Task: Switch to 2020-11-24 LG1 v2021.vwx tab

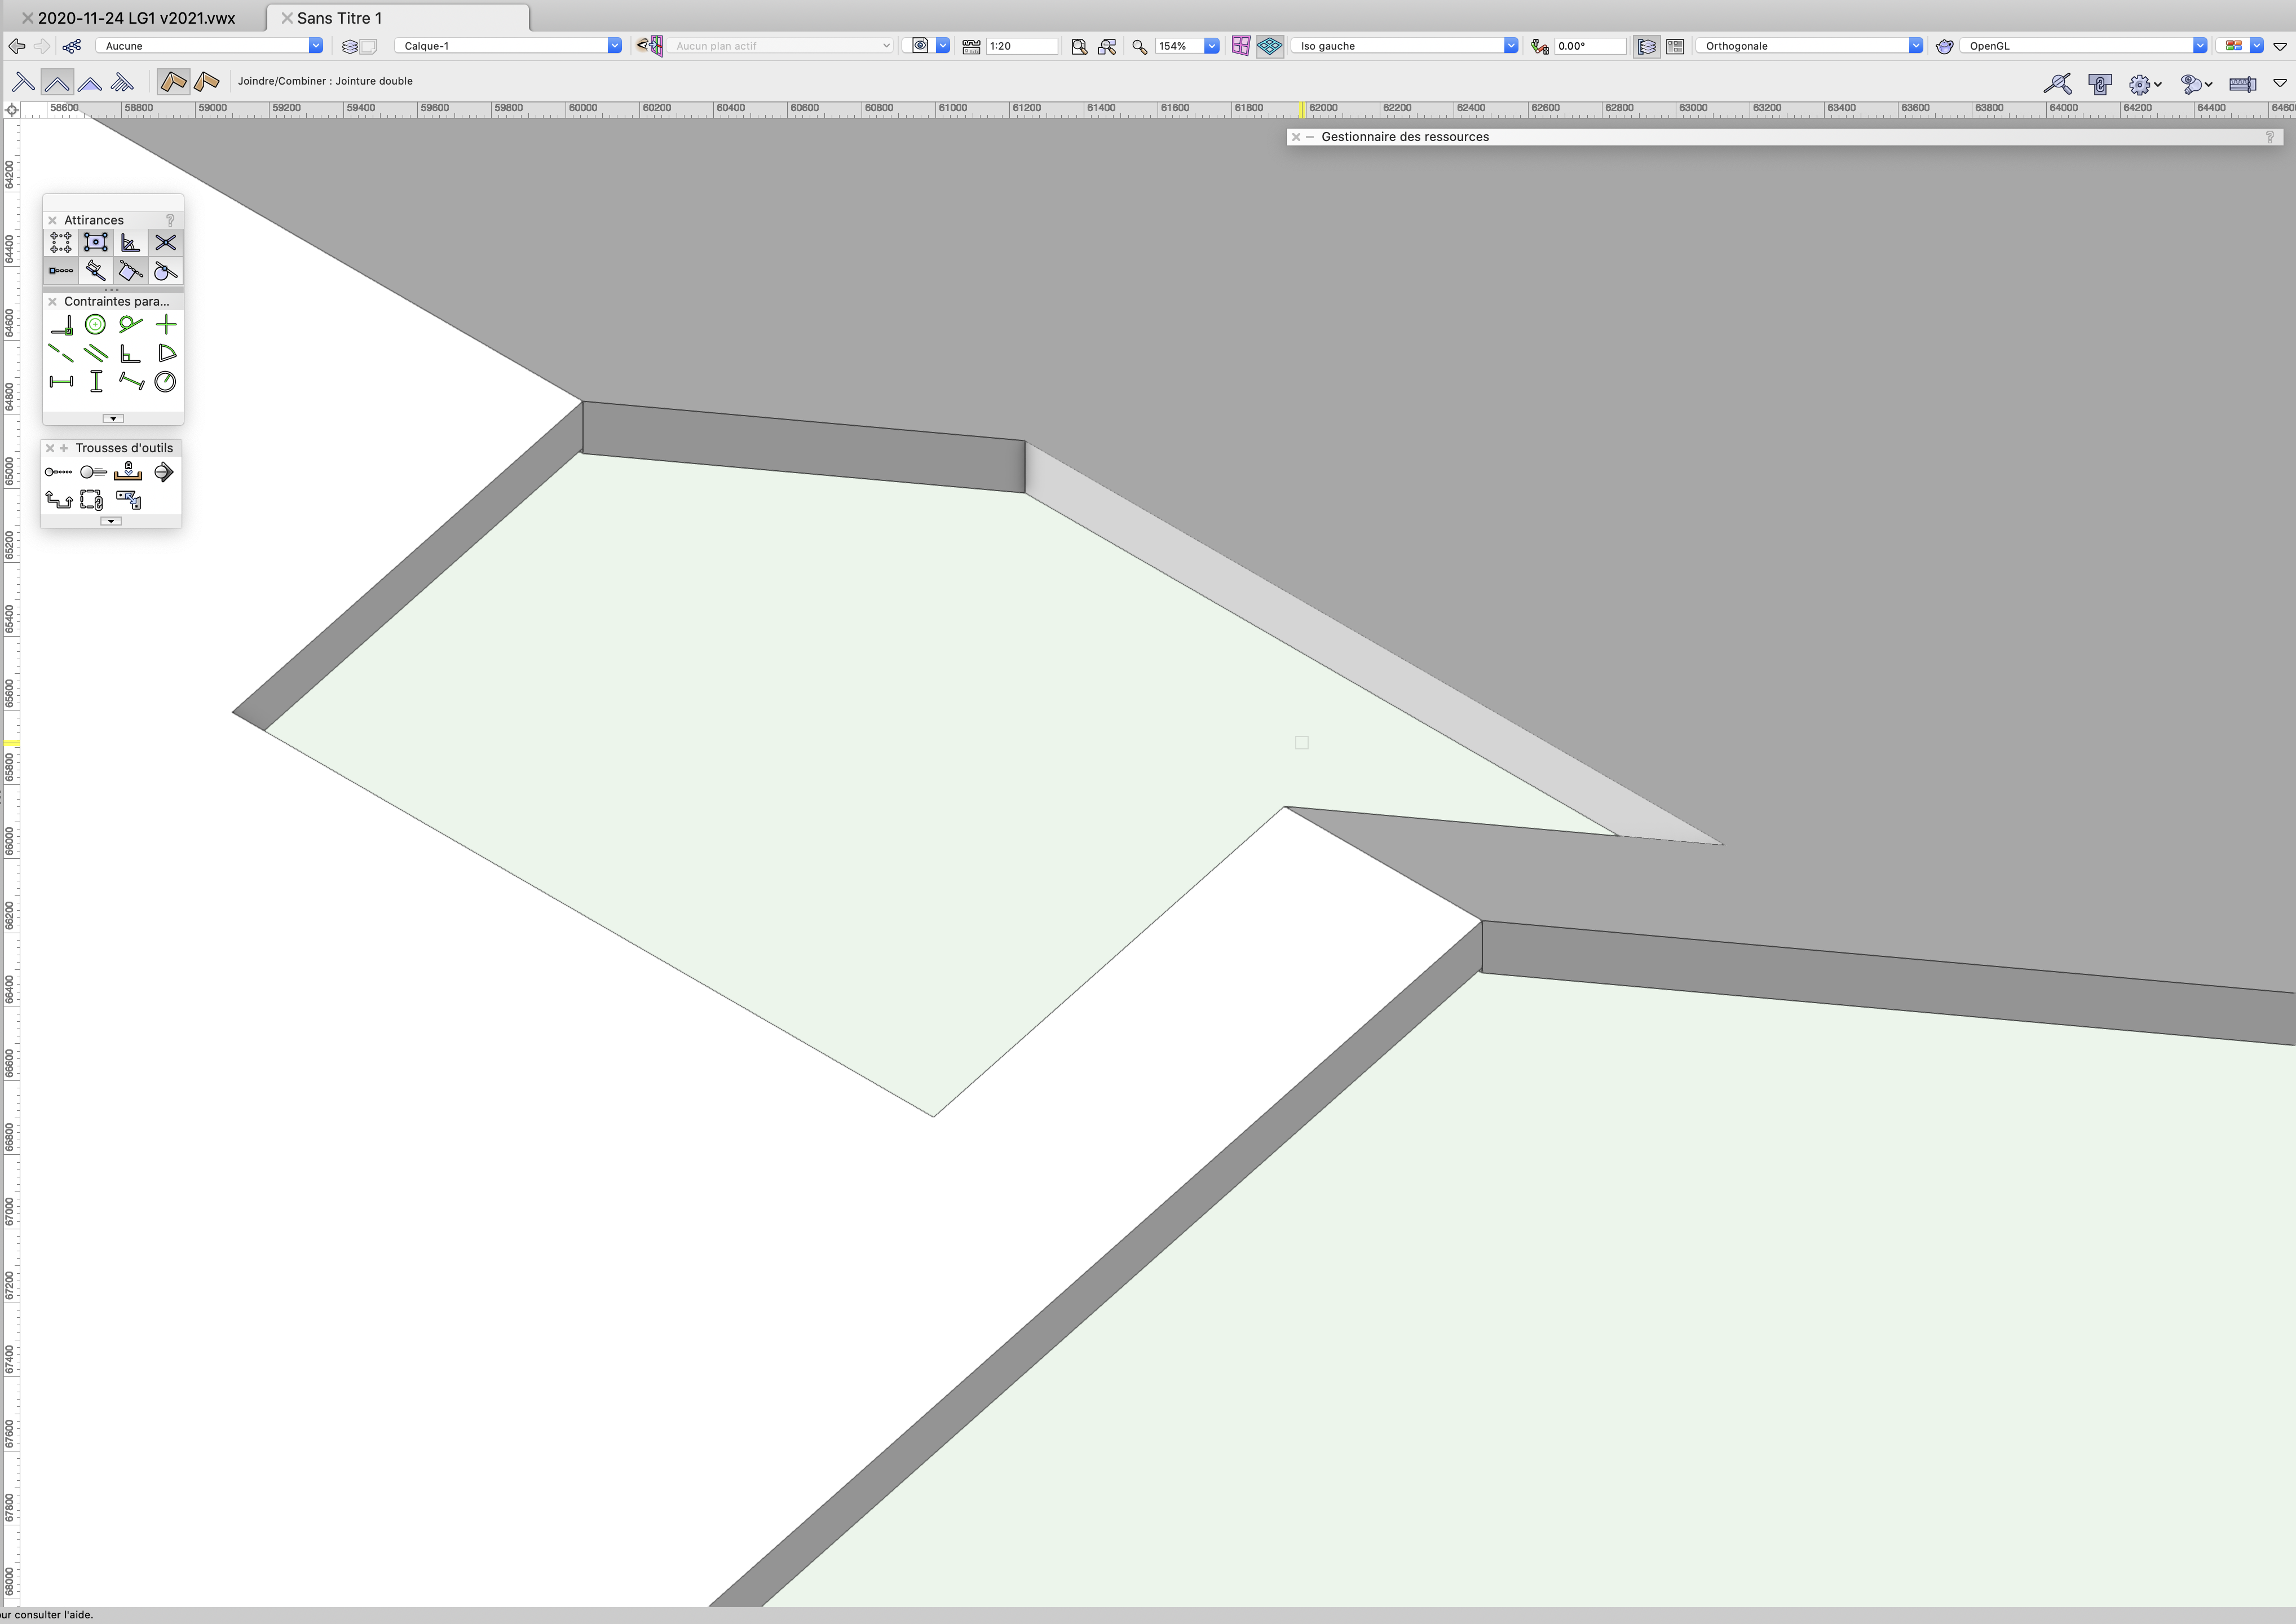Action: coord(136,18)
